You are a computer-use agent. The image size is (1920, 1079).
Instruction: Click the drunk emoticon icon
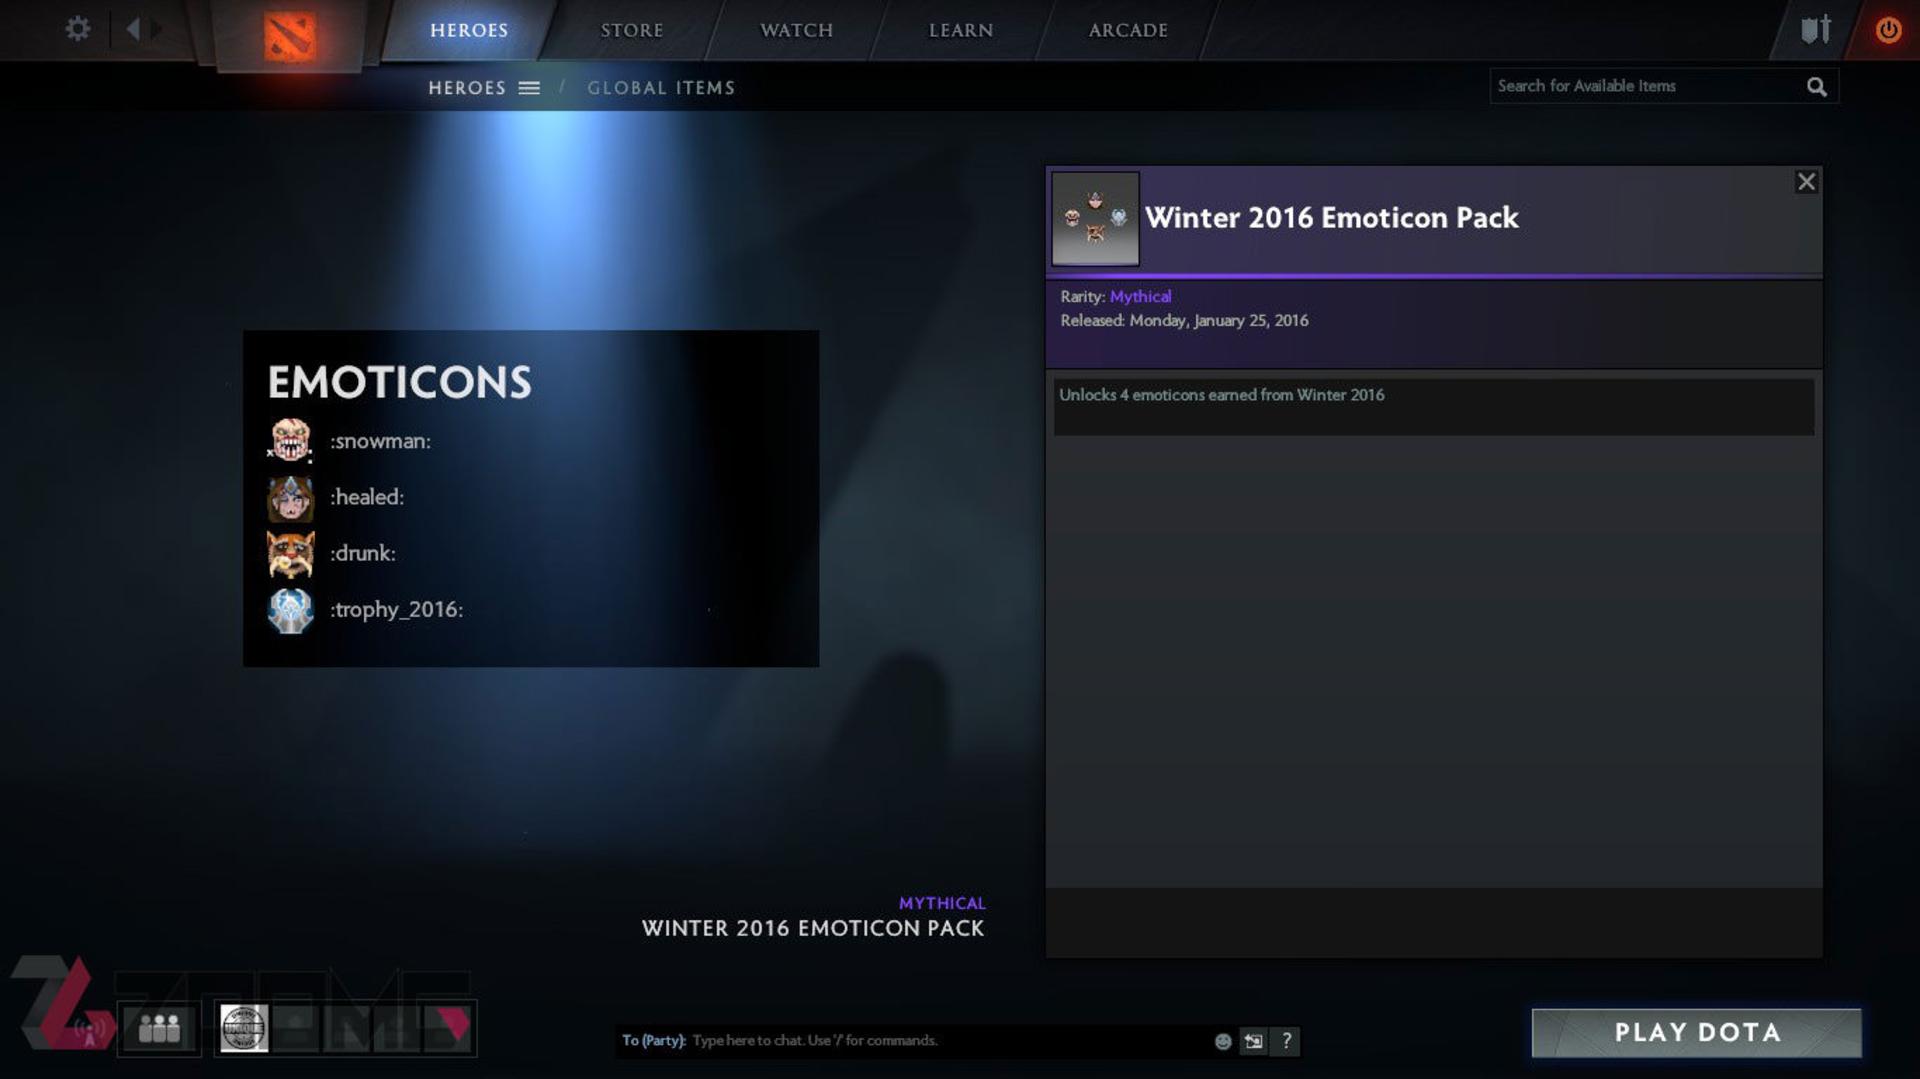point(290,554)
